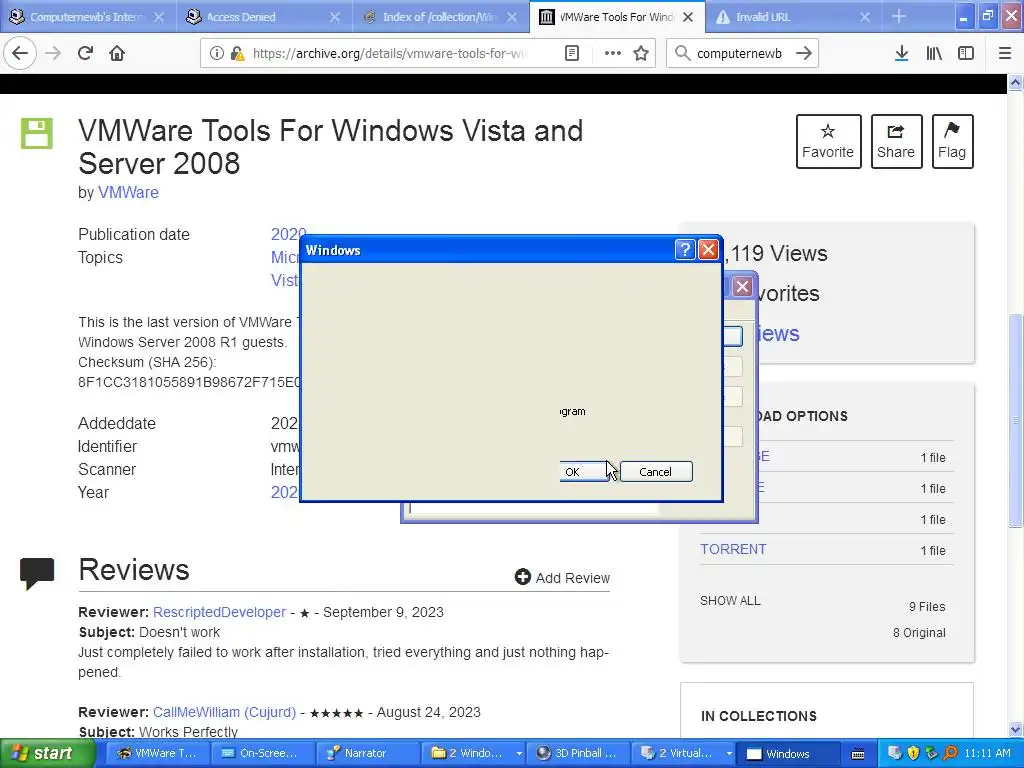Switch to Narrator taskbar button
The image size is (1024, 768).
(x=368, y=753)
